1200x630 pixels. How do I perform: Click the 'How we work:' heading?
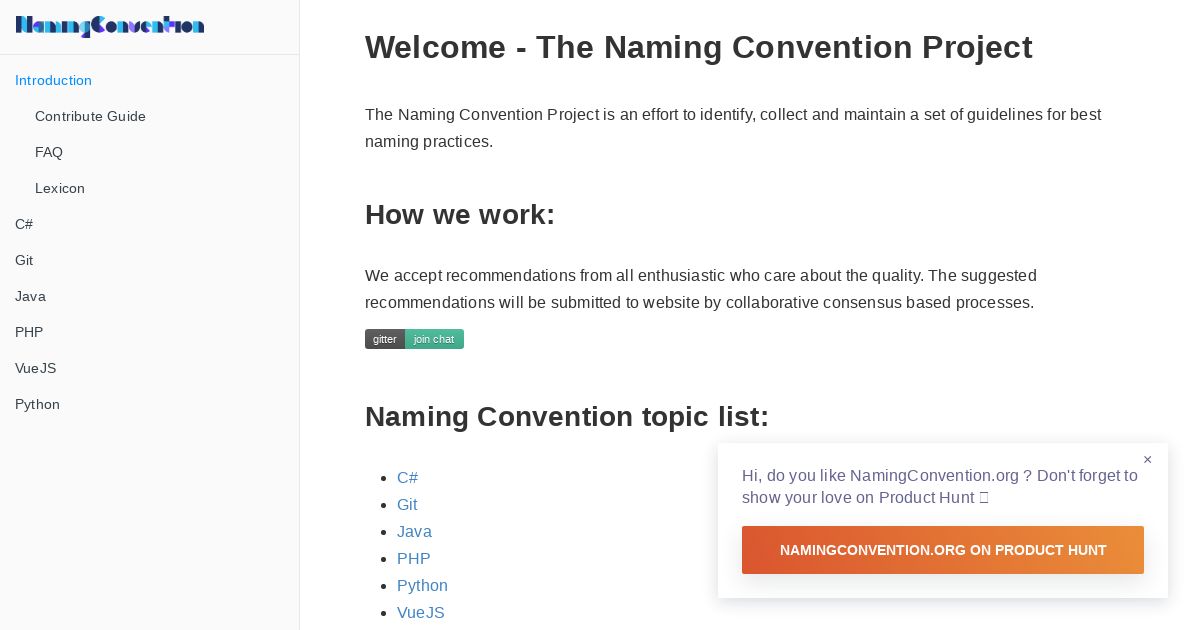pyautogui.click(x=459, y=214)
